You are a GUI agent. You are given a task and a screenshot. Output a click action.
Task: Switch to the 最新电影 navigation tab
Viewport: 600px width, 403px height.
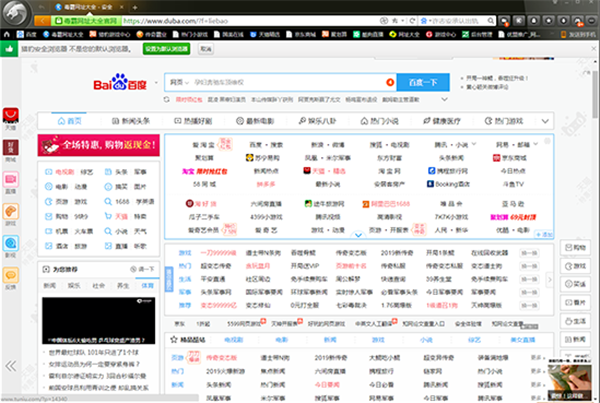tap(256, 120)
